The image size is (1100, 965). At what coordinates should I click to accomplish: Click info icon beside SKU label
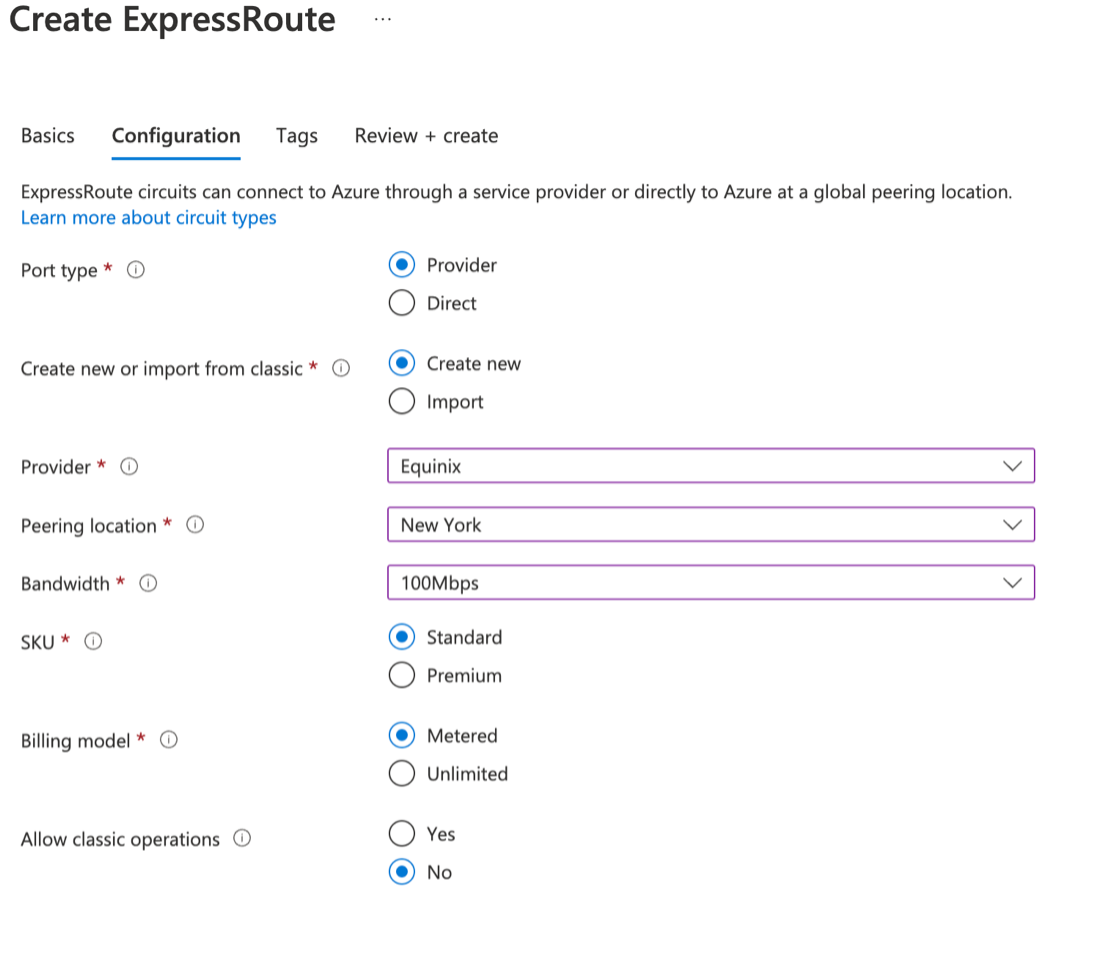(x=93, y=642)
